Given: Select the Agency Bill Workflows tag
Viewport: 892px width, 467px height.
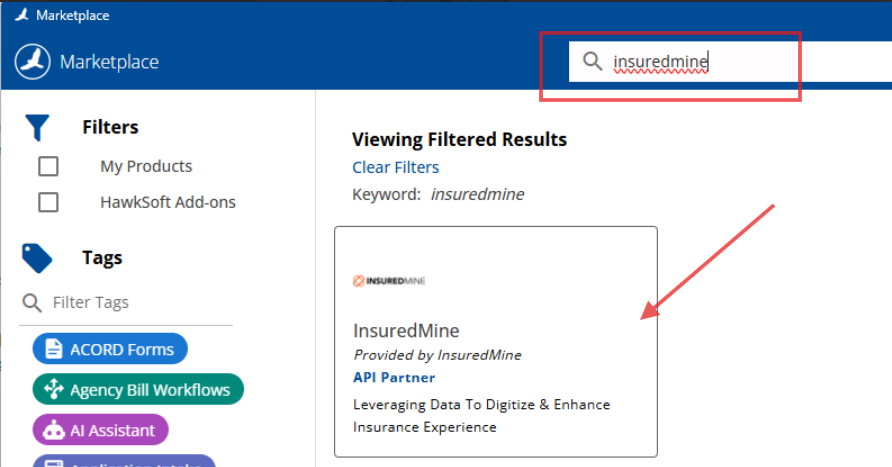Looking at the screenshot, I should 138,389.
